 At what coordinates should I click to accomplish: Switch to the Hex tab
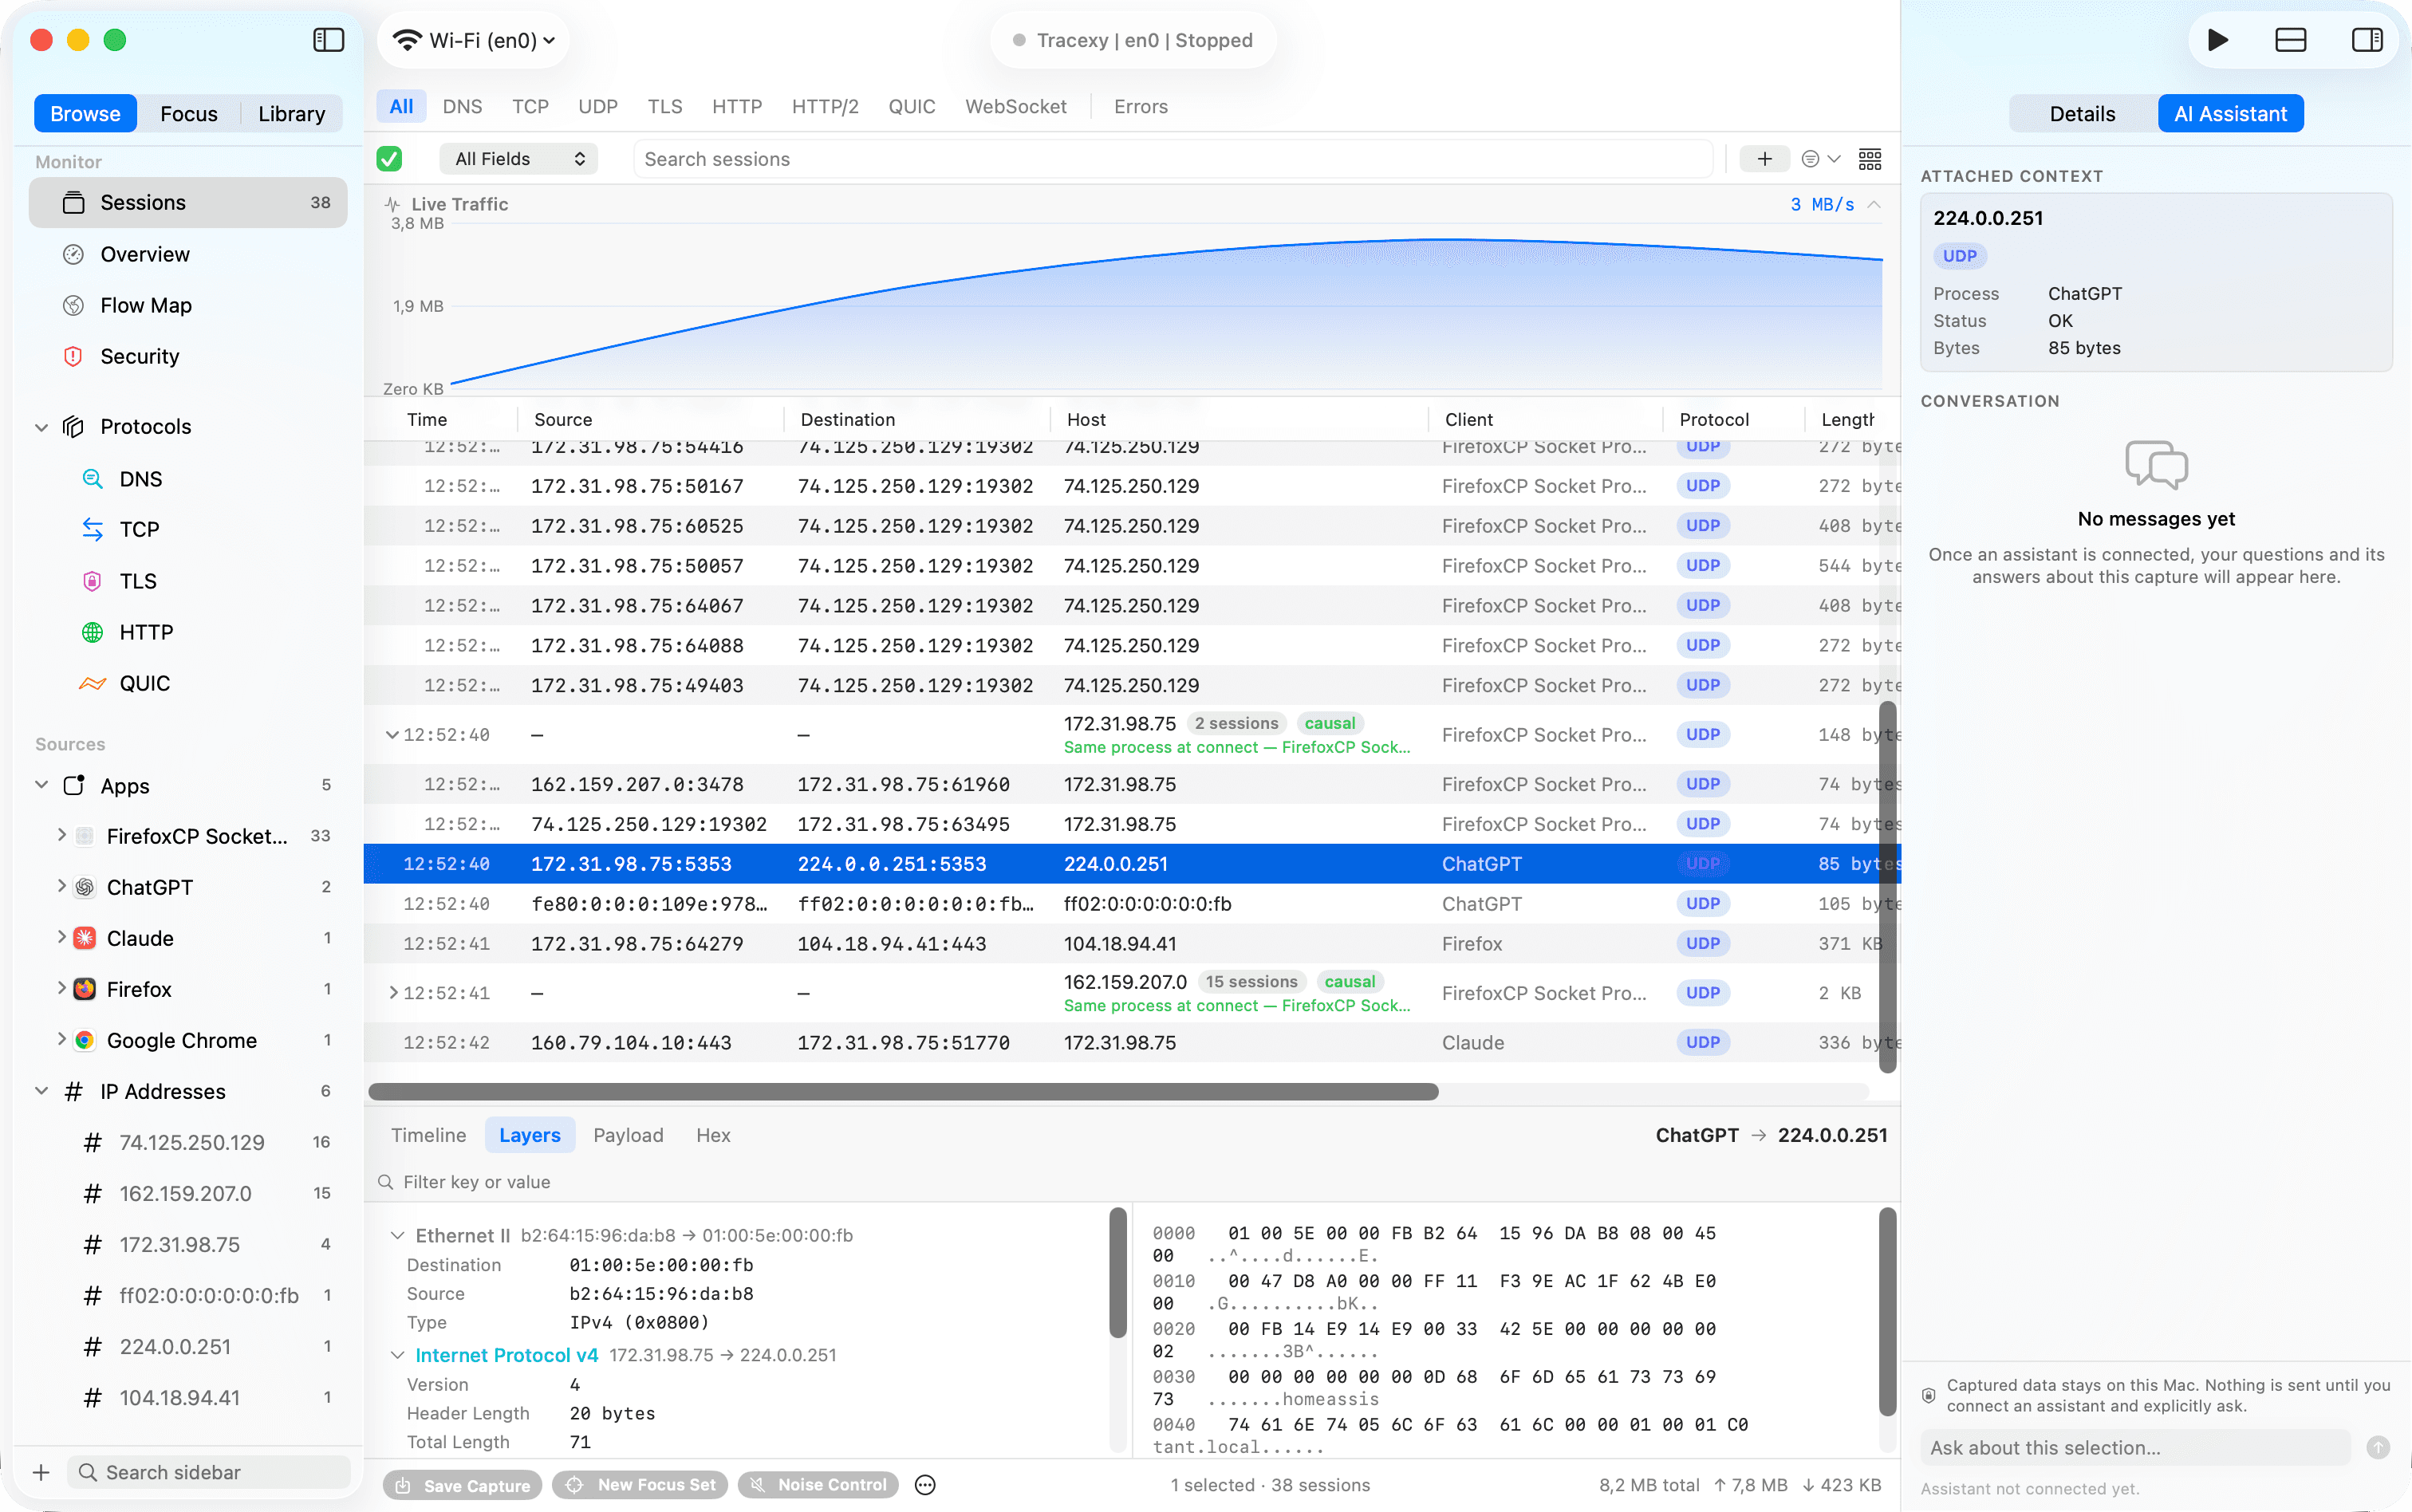713,1135
